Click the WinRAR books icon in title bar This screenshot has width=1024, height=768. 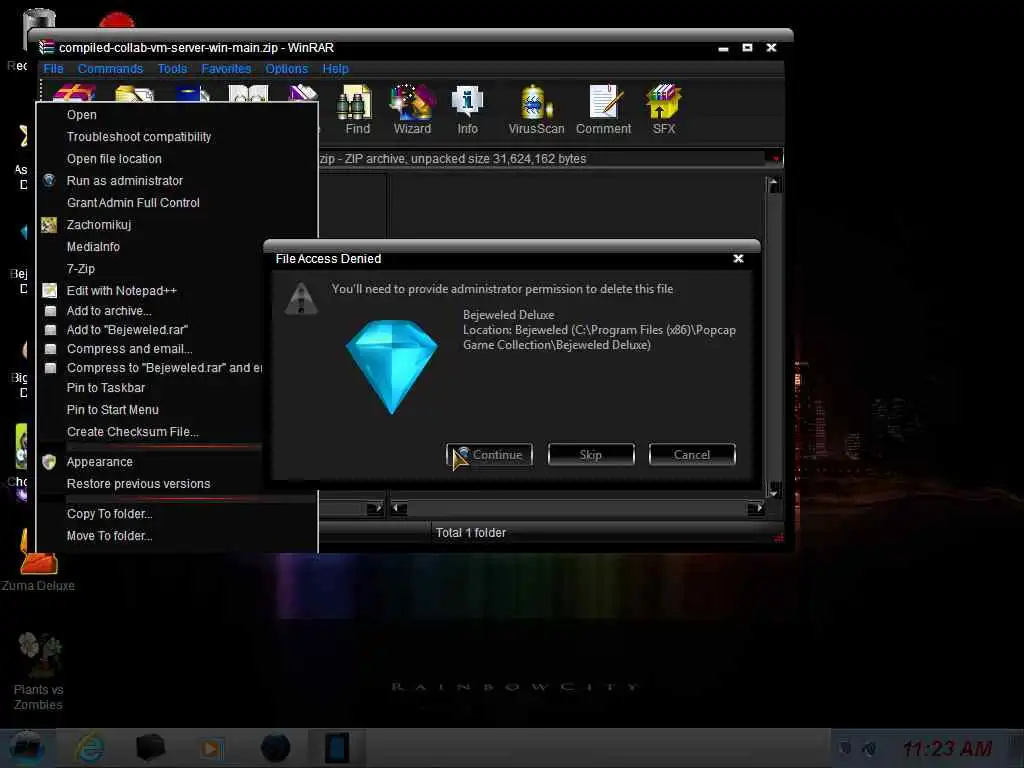[x=46, y=48]
